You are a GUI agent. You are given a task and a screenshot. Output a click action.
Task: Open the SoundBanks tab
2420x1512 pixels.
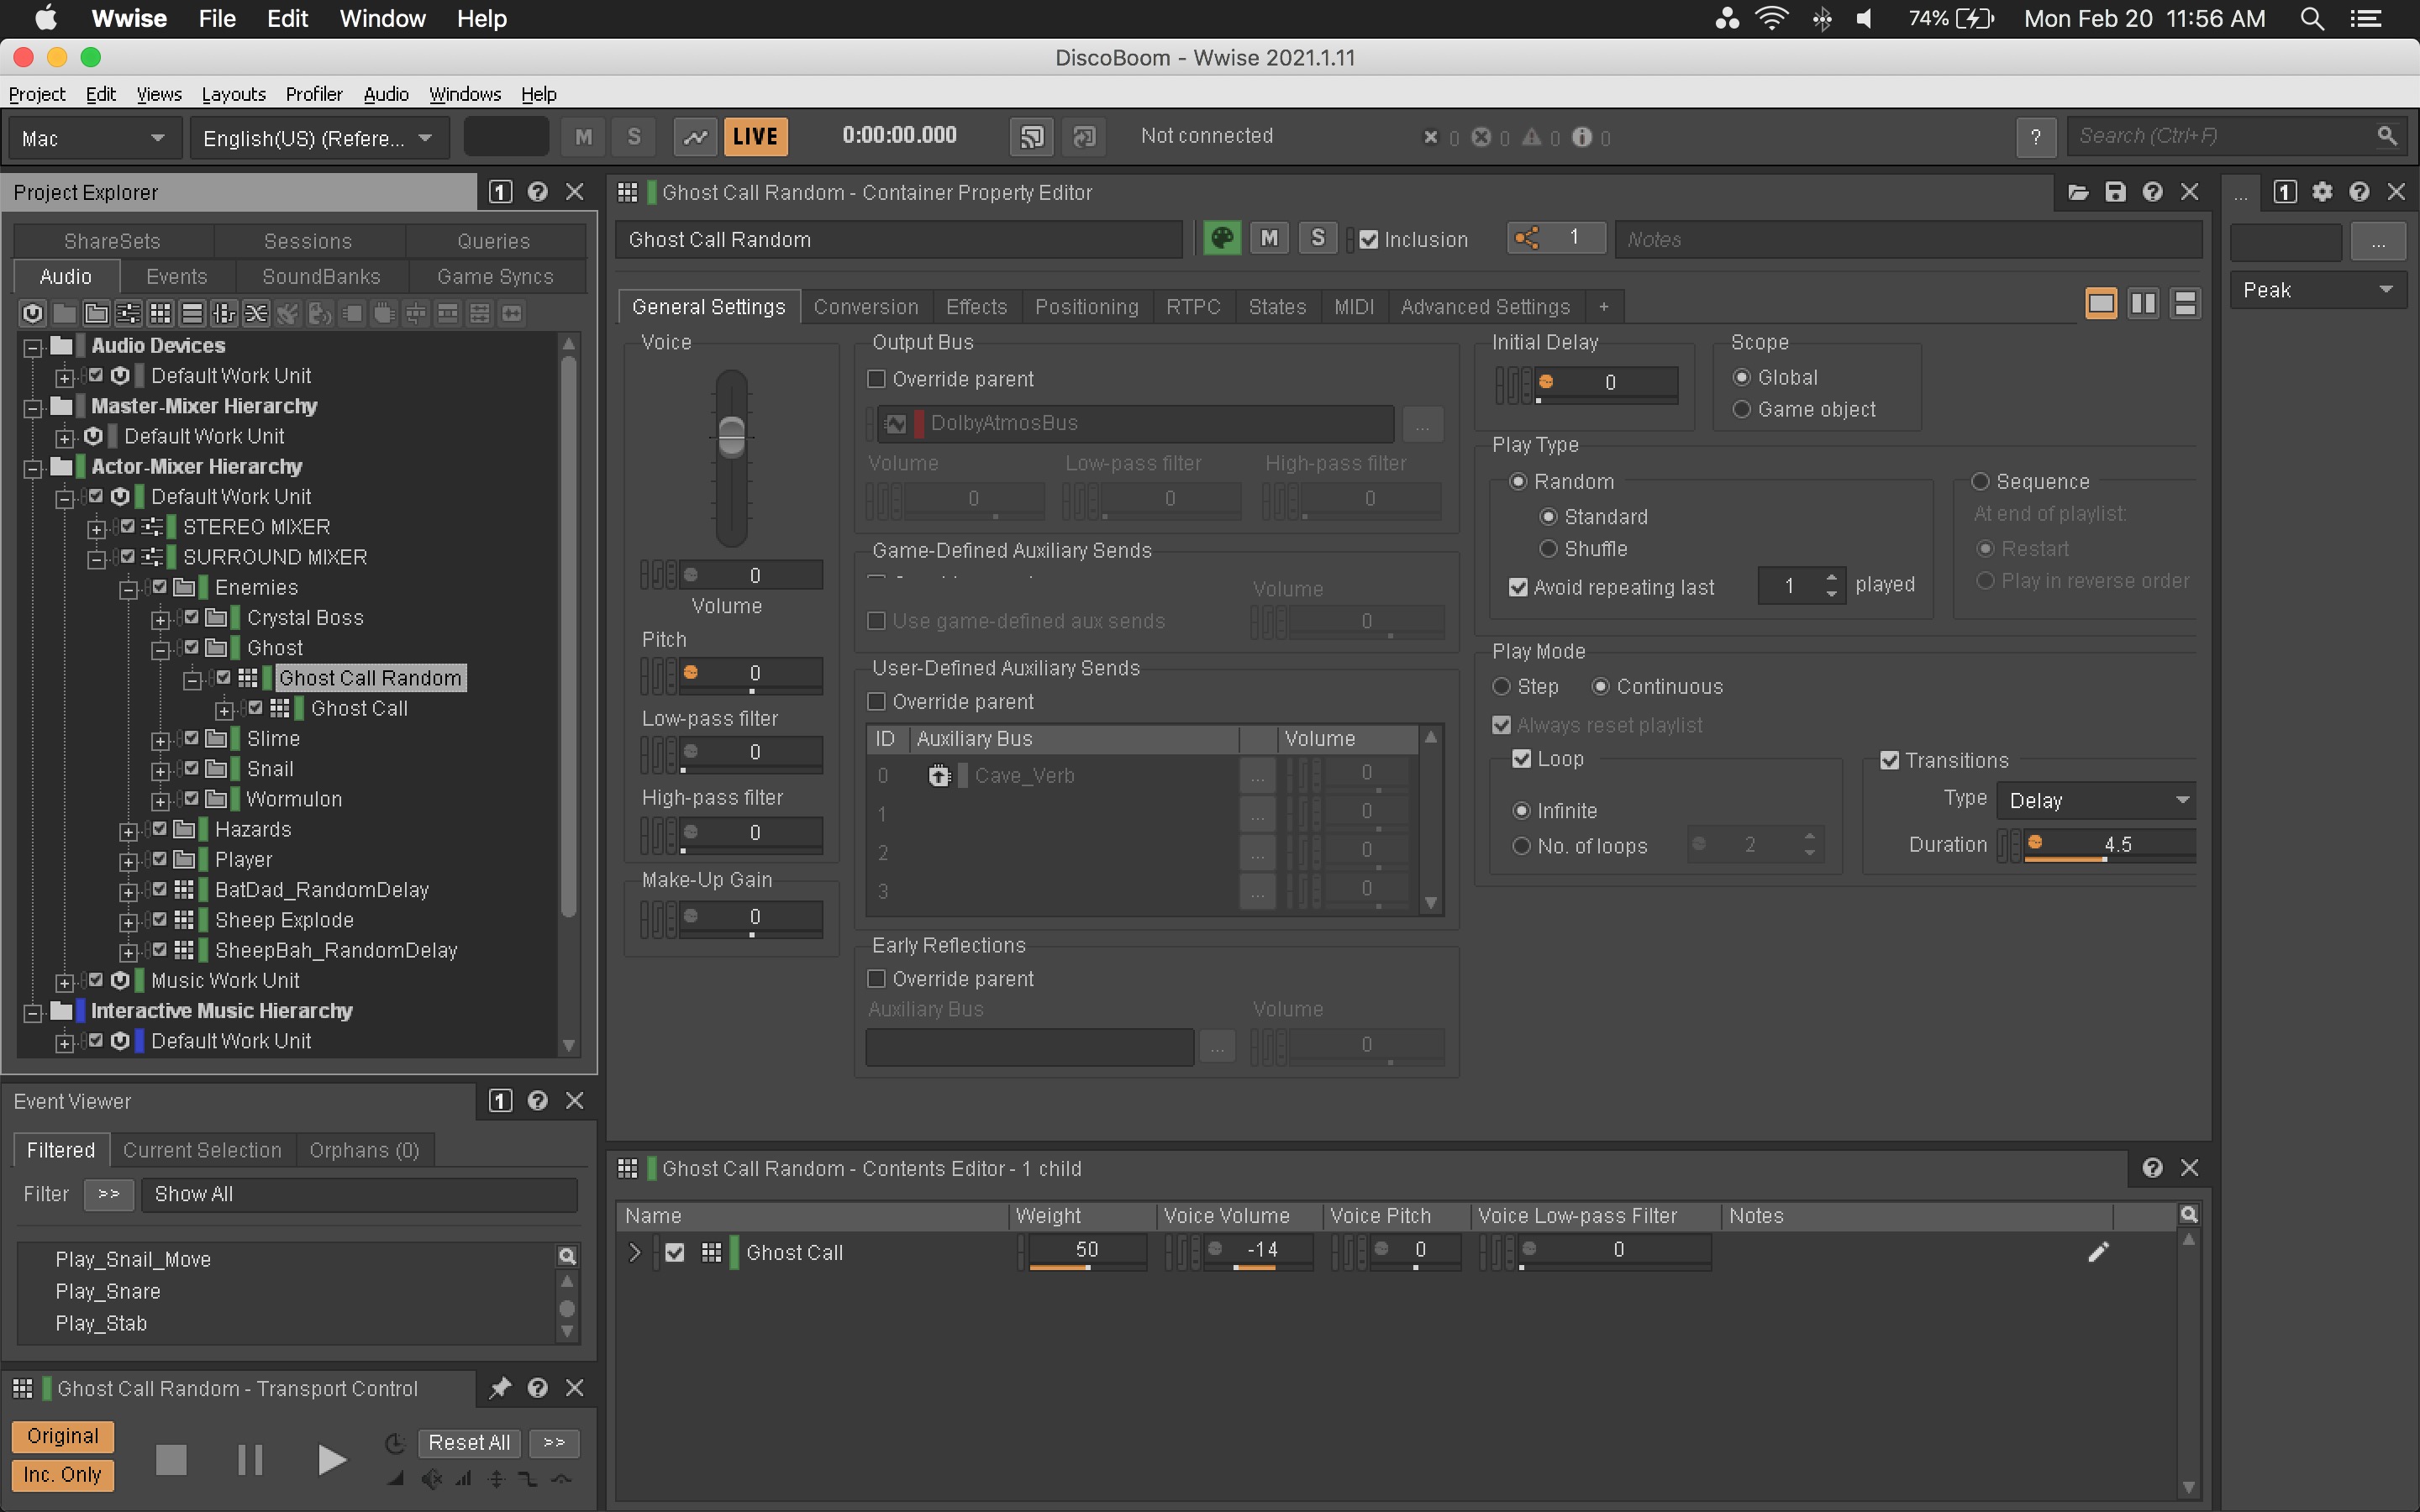tap(321, 276)
